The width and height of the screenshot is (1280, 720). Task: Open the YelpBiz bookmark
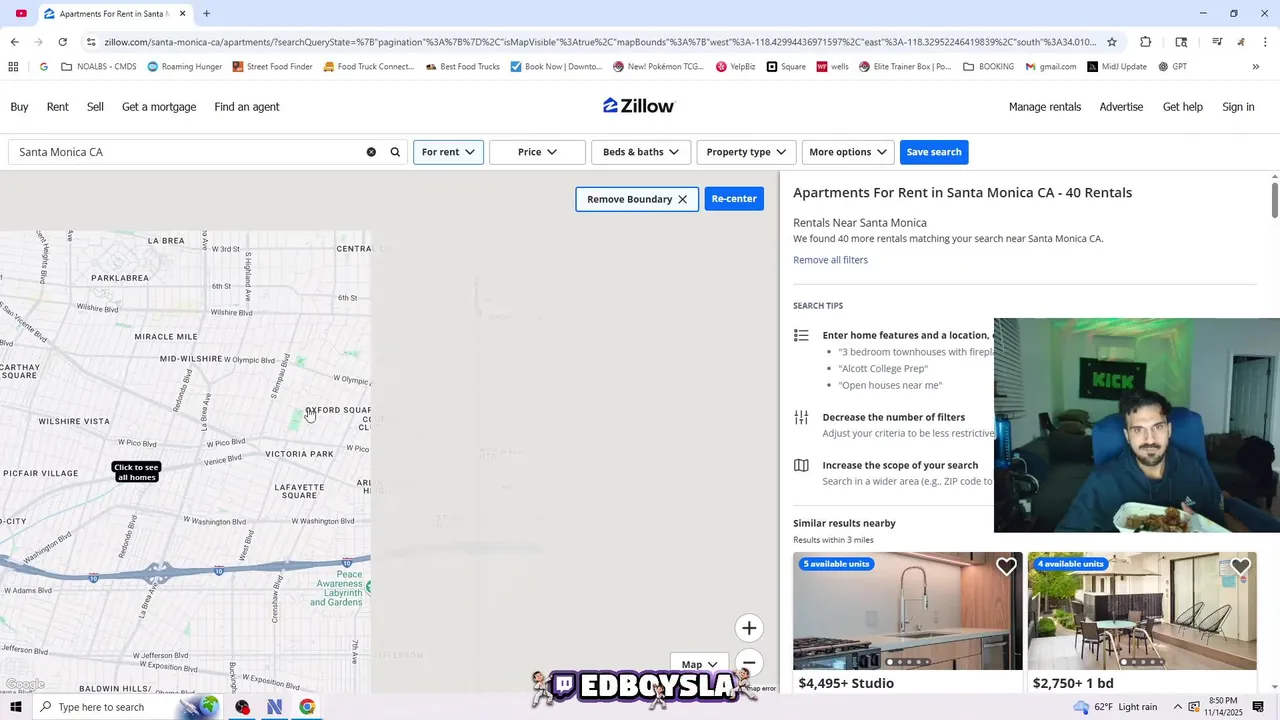(735, 67)
